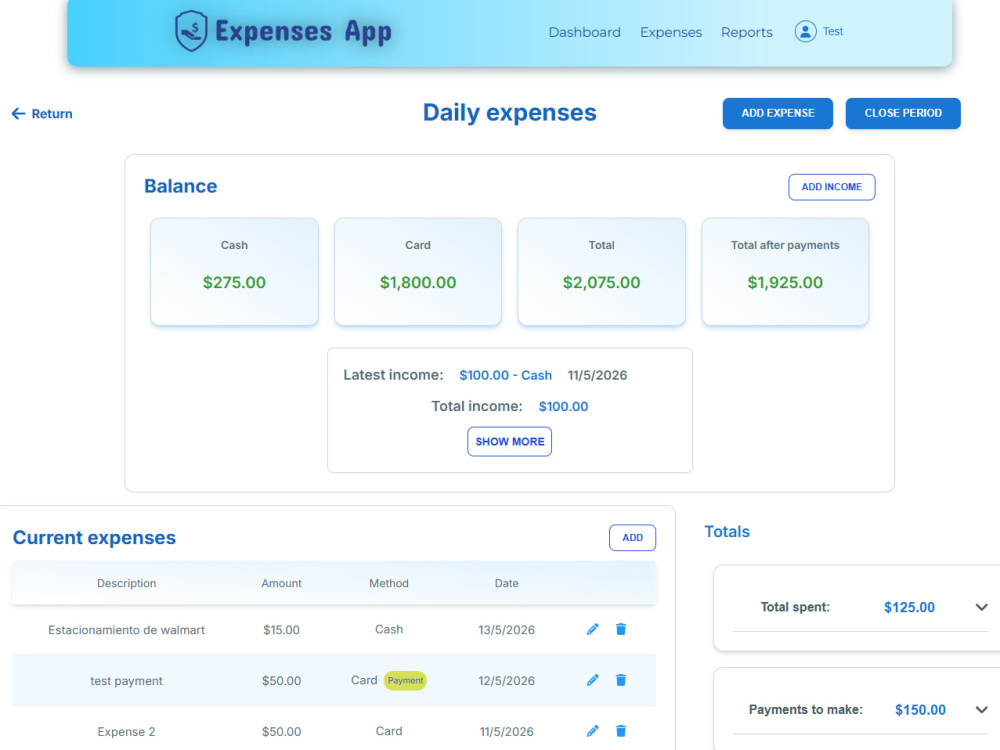Screen dimensions: 1000x750
Task: Click the Amount column header
Action: (x=281, y=583)
